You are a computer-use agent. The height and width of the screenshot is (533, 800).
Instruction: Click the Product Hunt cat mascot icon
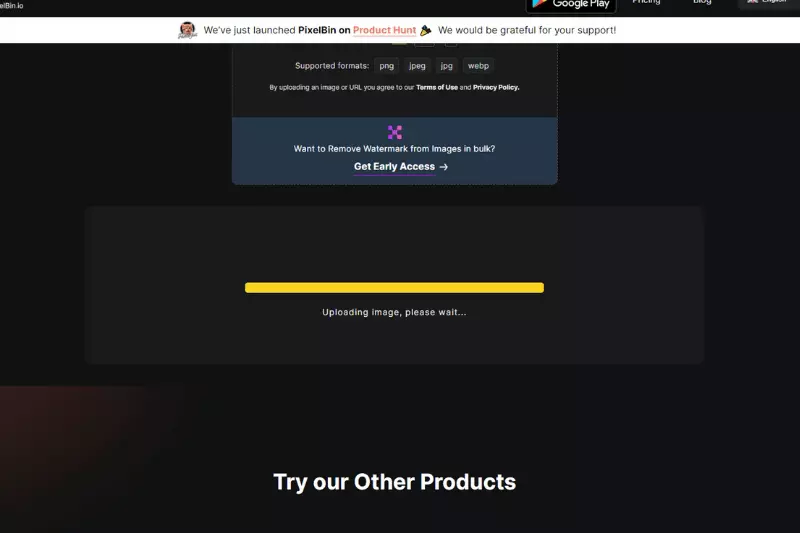(x=187, y=30)
